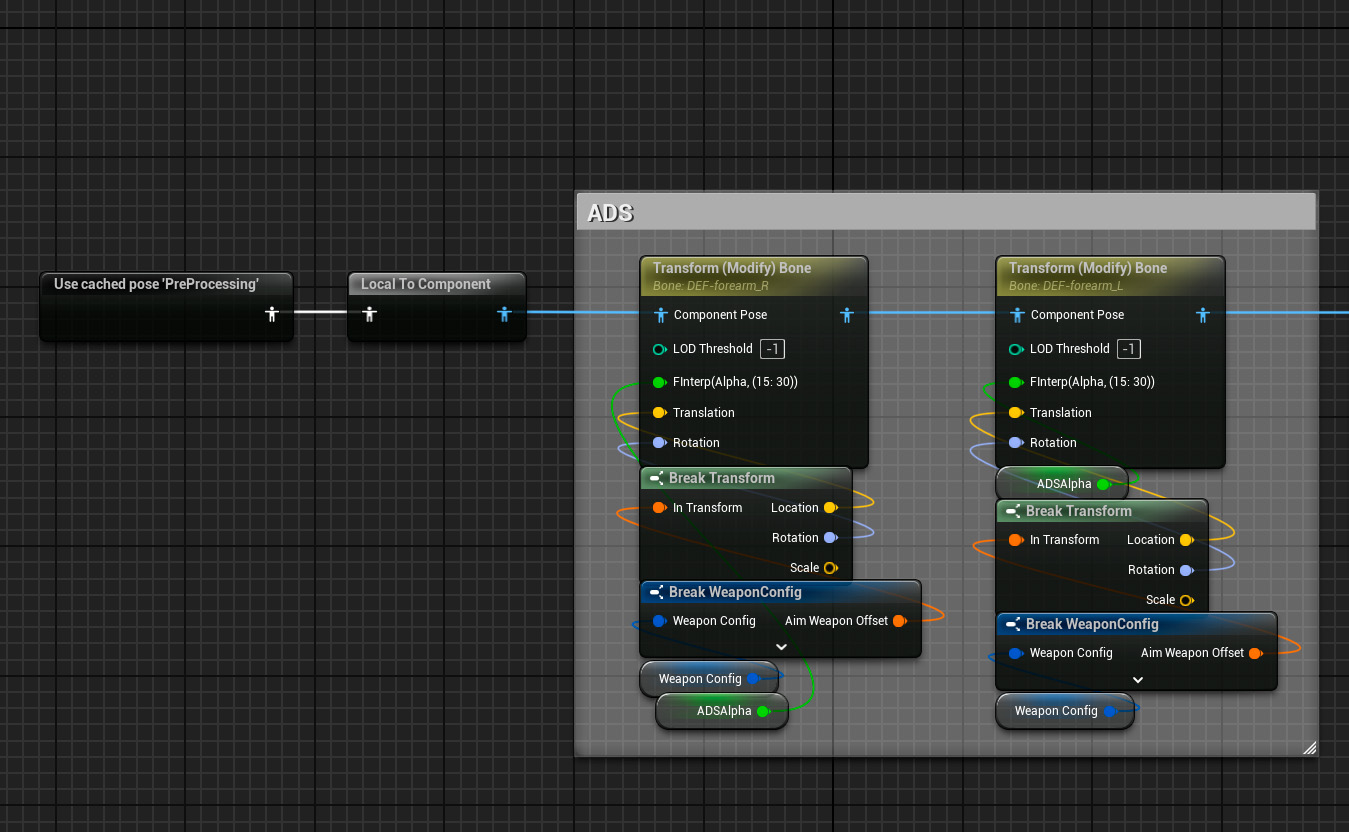Click LOD Threshold pin on DEF-forearm_R node

pyautogui.click(x=659, y=349)
